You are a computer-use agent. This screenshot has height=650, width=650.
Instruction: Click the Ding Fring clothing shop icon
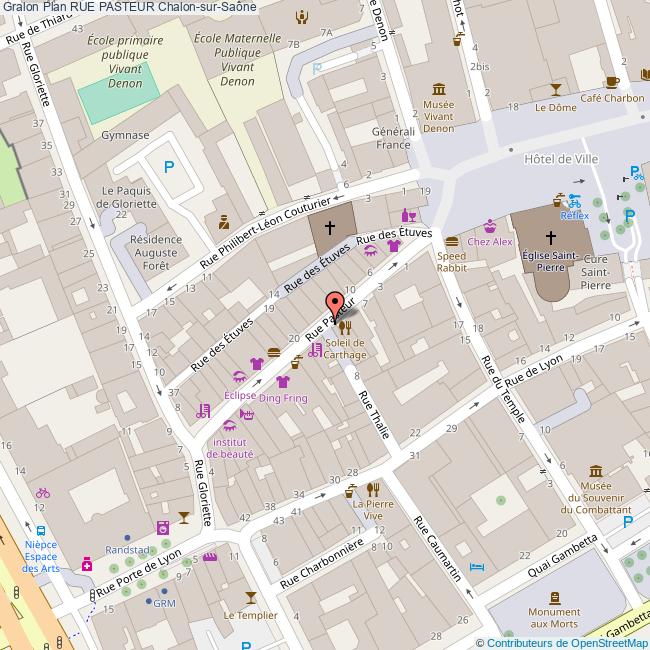point(283,382)
